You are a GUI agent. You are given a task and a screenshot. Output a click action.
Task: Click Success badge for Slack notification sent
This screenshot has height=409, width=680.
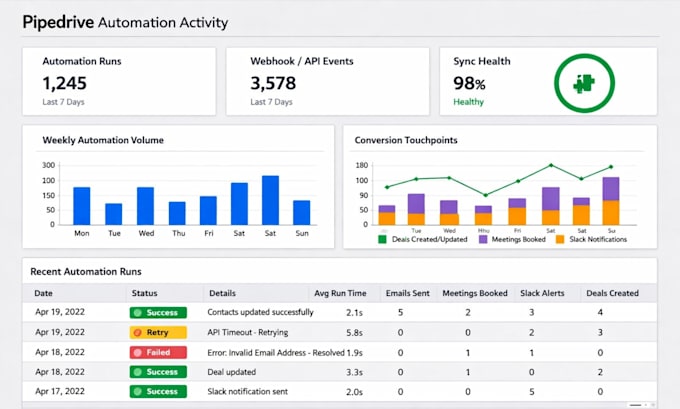pyautogui.click(x=158, y=391)
